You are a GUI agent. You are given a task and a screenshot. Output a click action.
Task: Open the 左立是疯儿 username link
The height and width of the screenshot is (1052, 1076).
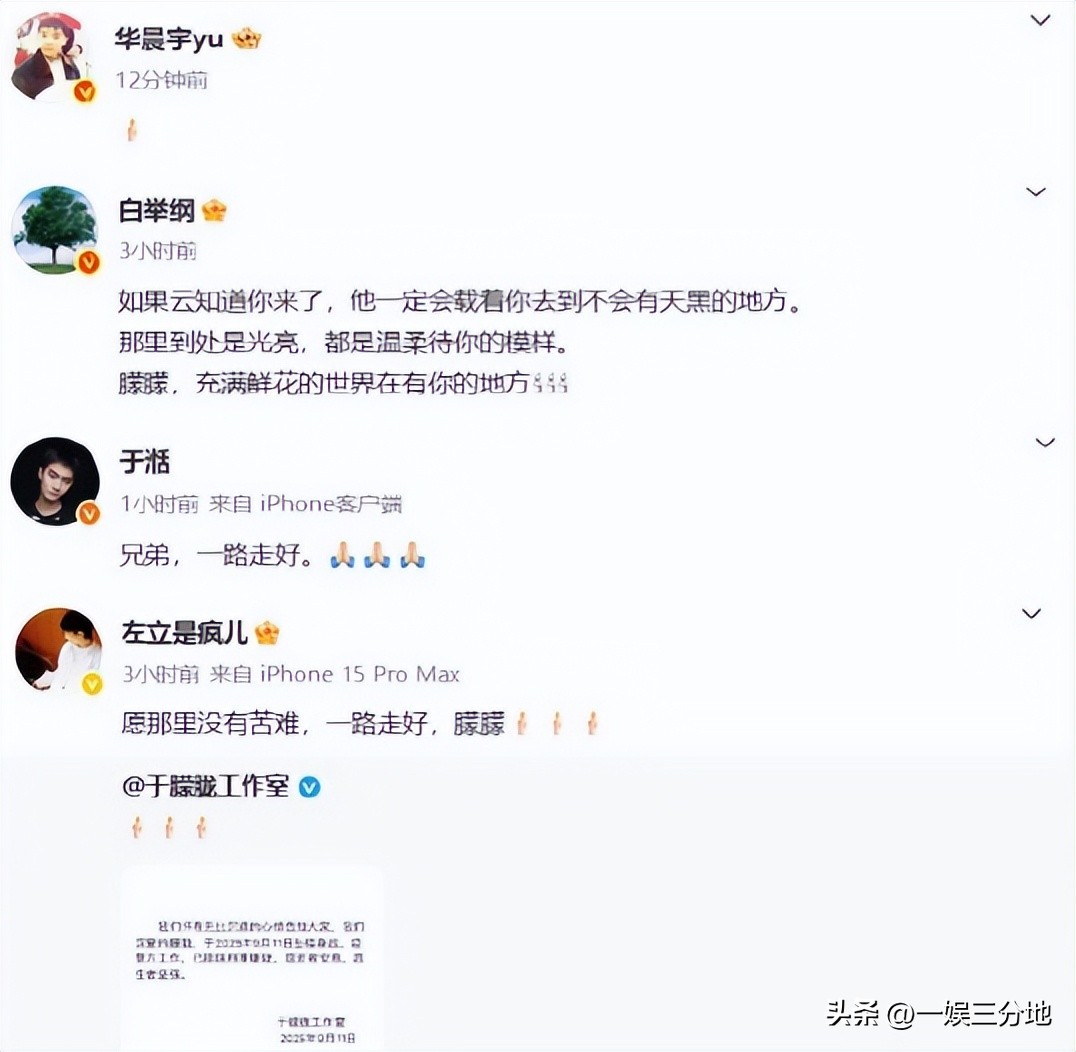185,633
